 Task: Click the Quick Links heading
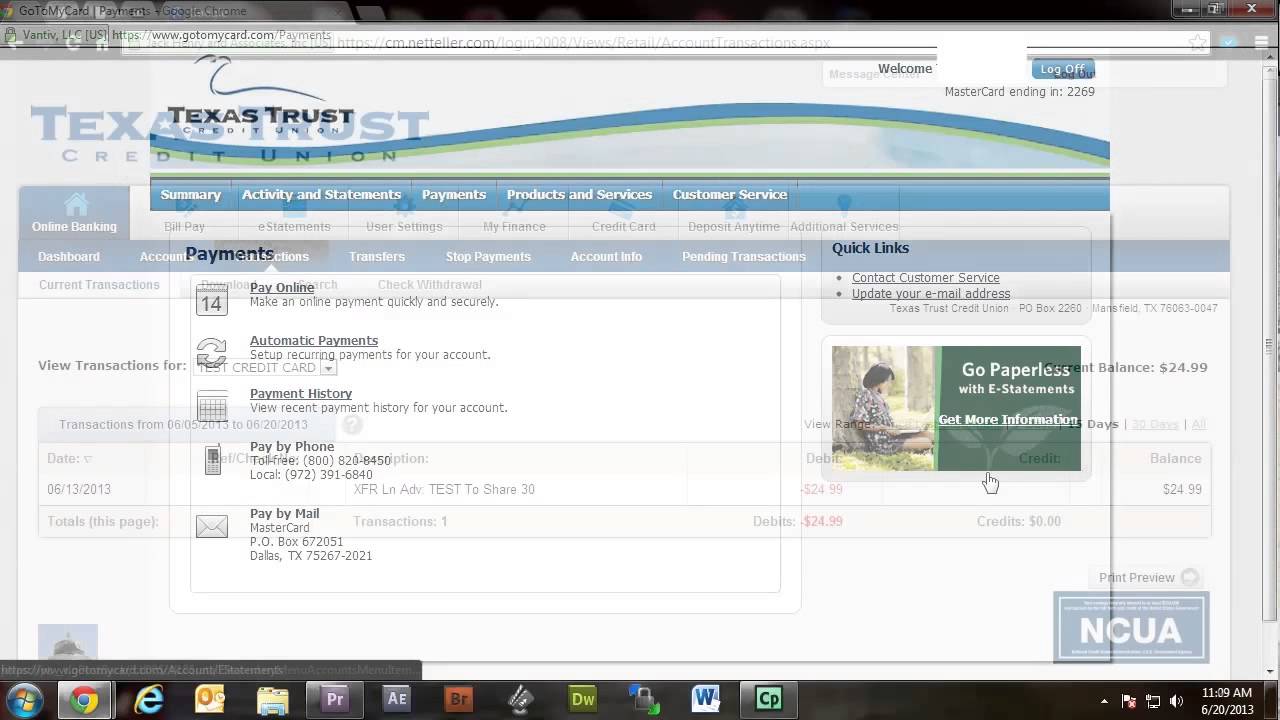pyautogui.click(x=871, y=248)
